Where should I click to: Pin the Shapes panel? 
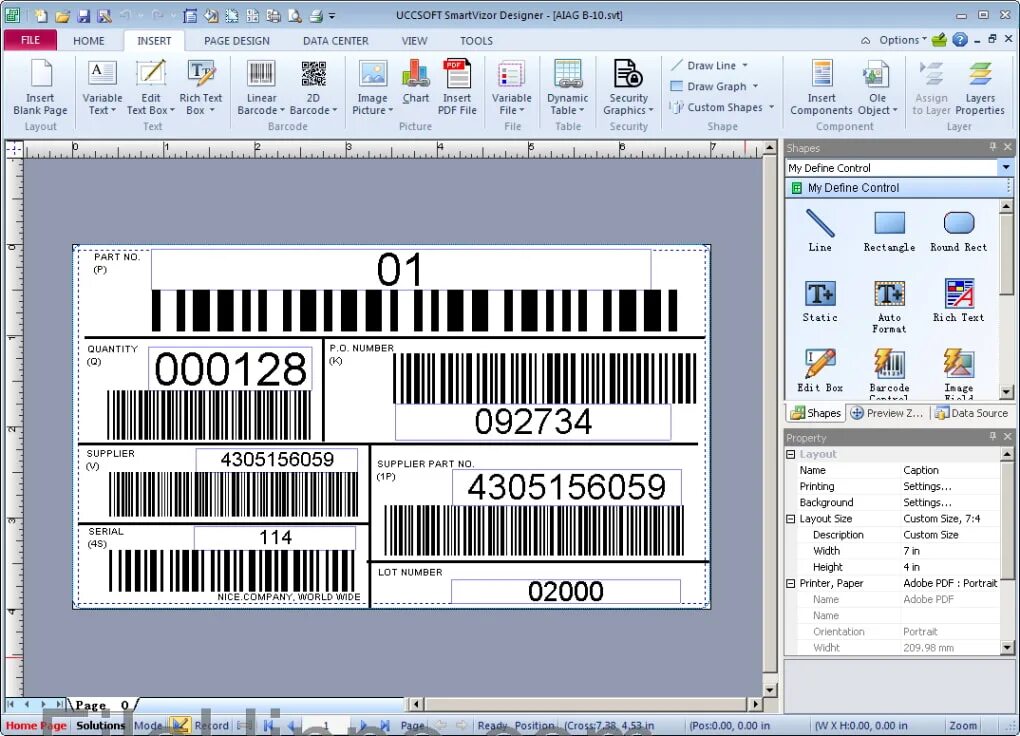point(993,147)
